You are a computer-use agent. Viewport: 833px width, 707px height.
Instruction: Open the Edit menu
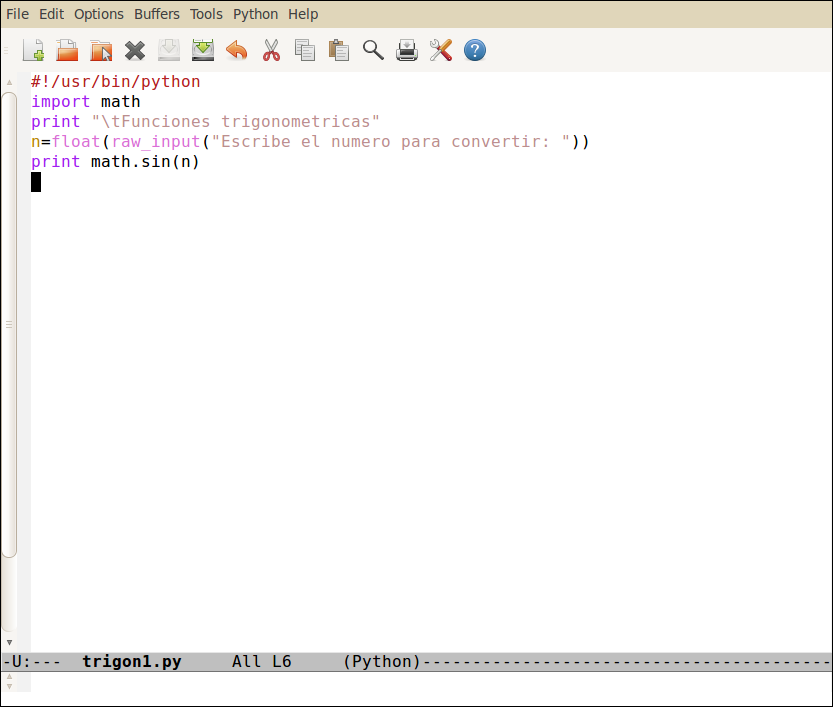pyautogui.click(x=51, y=14)
